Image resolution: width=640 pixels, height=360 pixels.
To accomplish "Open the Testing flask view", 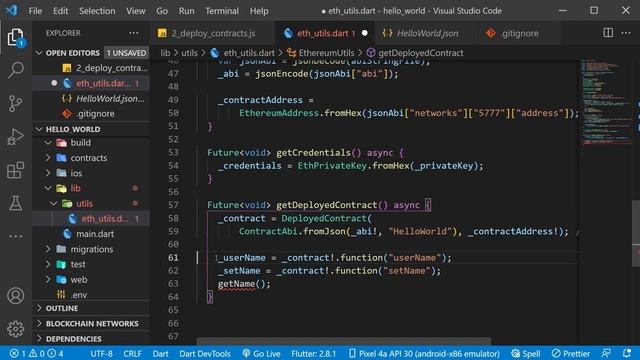I will [16, 203].
